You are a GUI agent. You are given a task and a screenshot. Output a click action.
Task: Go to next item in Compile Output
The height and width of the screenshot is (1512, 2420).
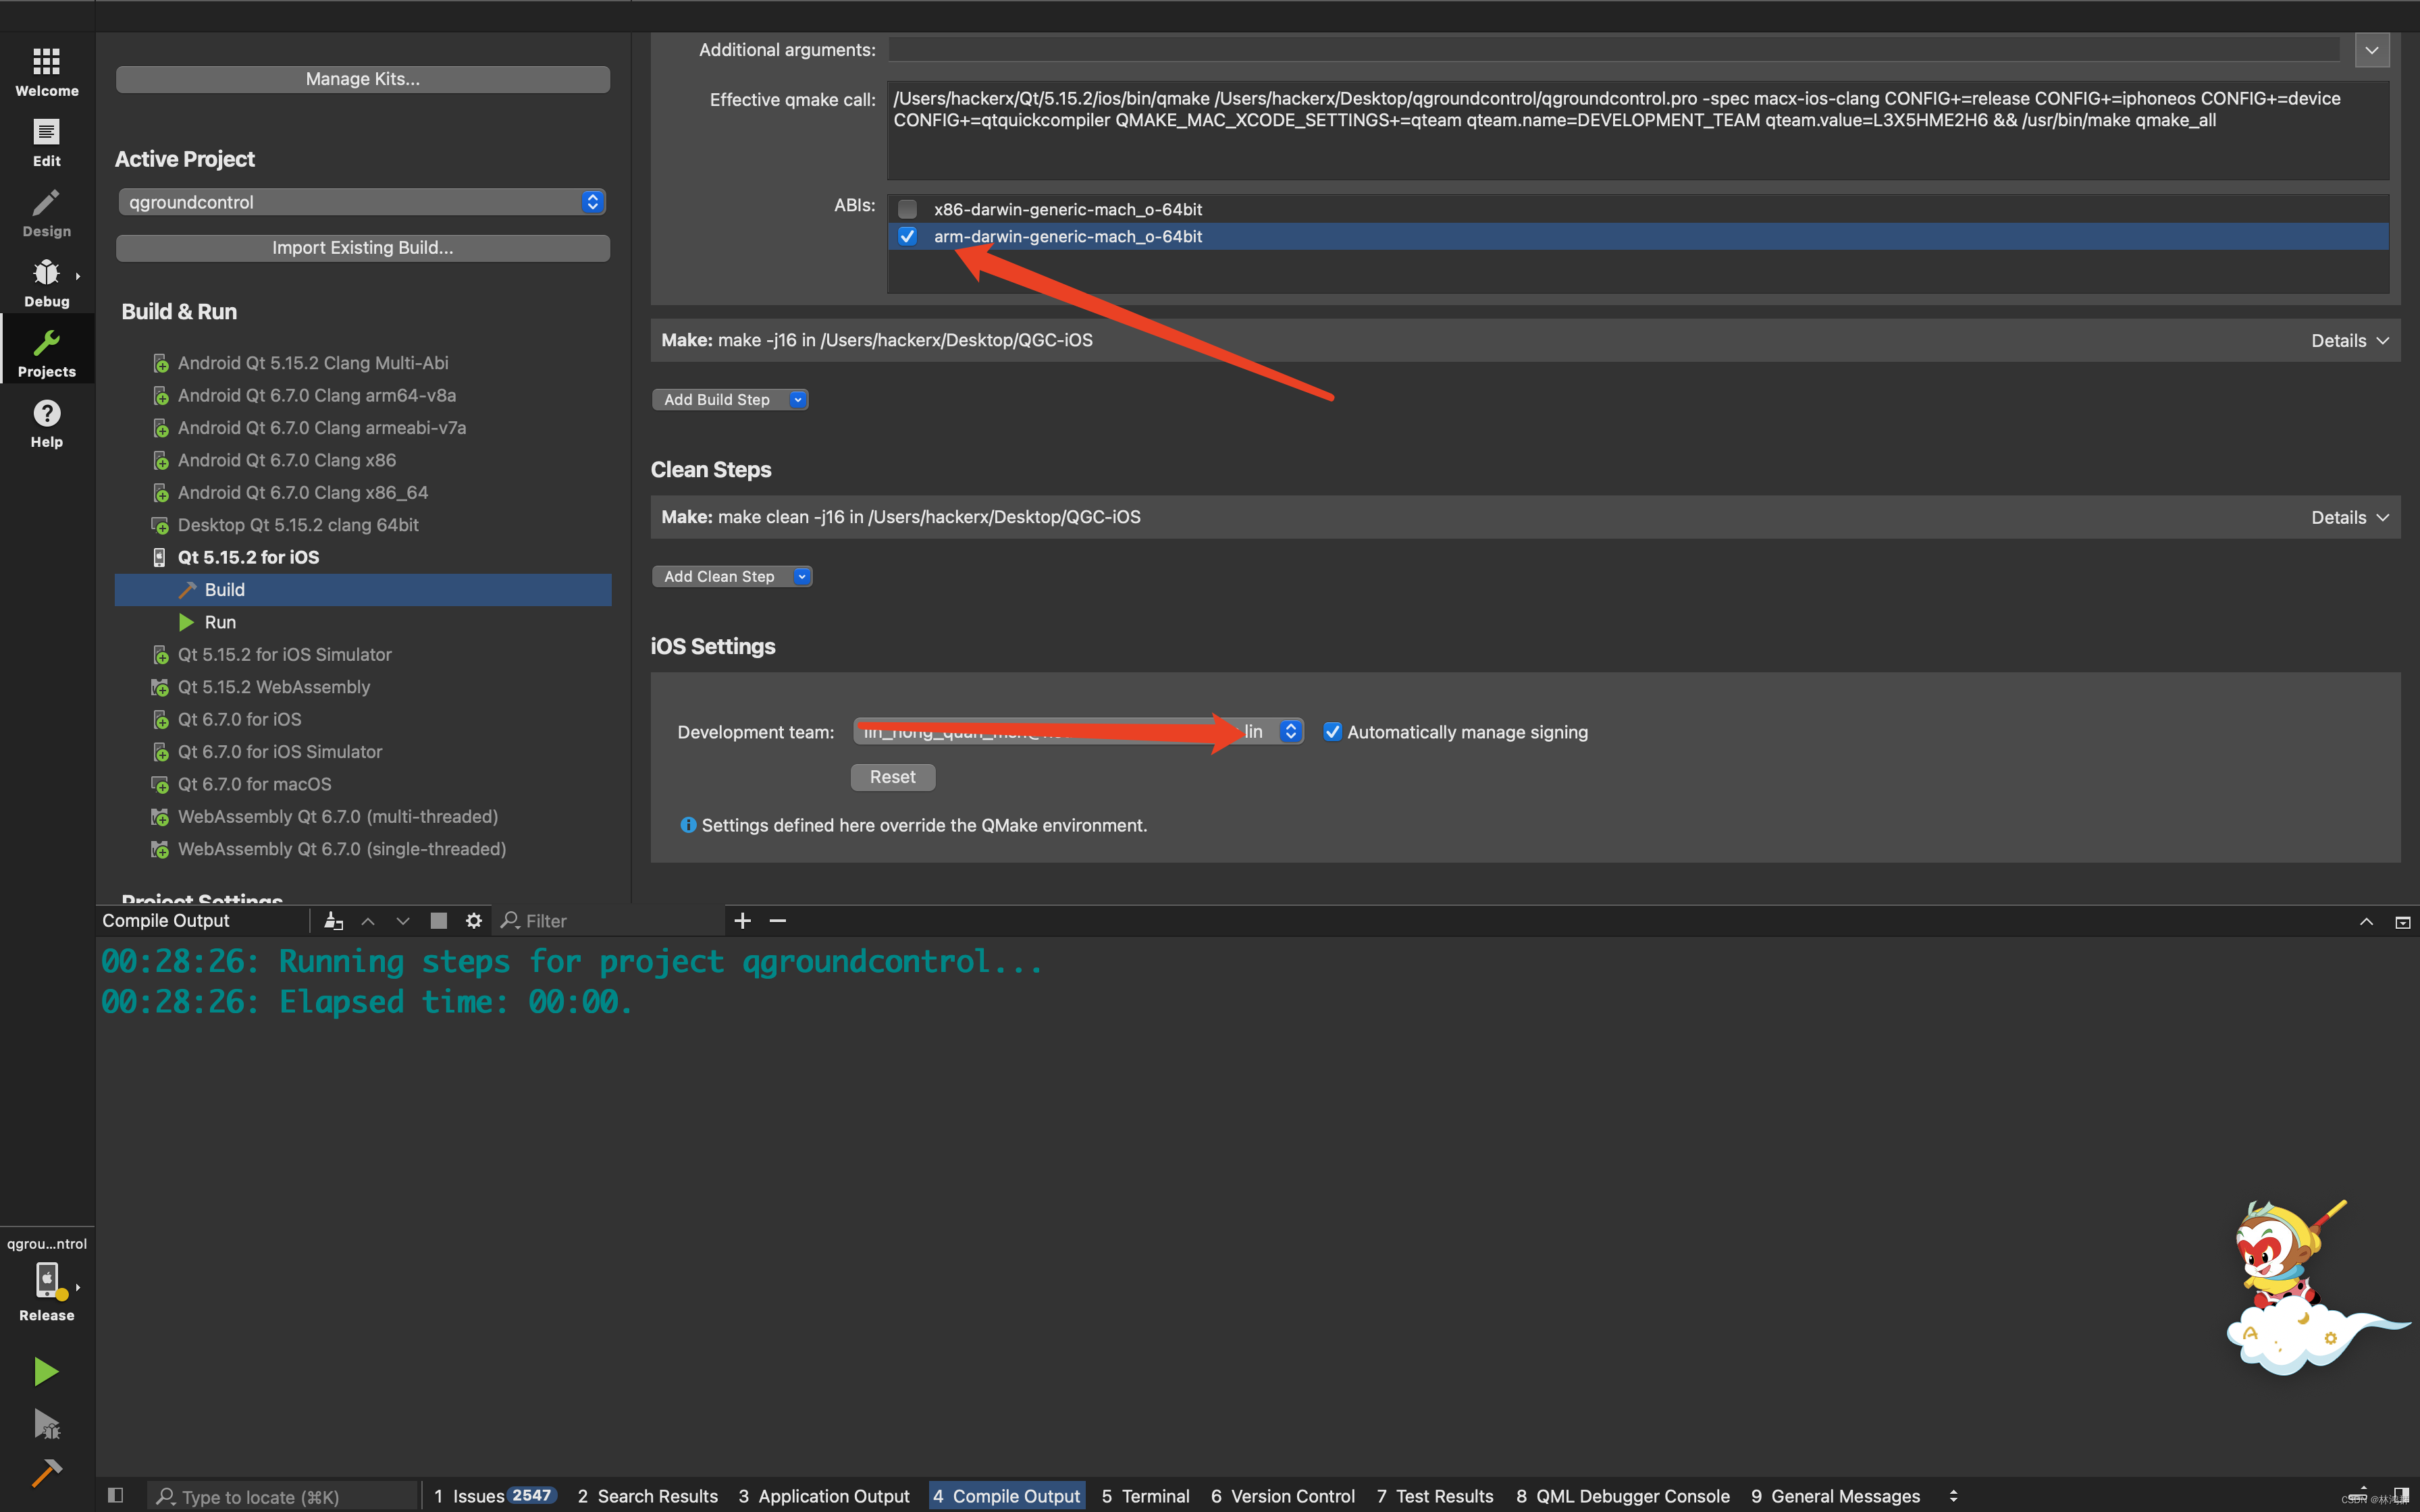coord(403,920)
